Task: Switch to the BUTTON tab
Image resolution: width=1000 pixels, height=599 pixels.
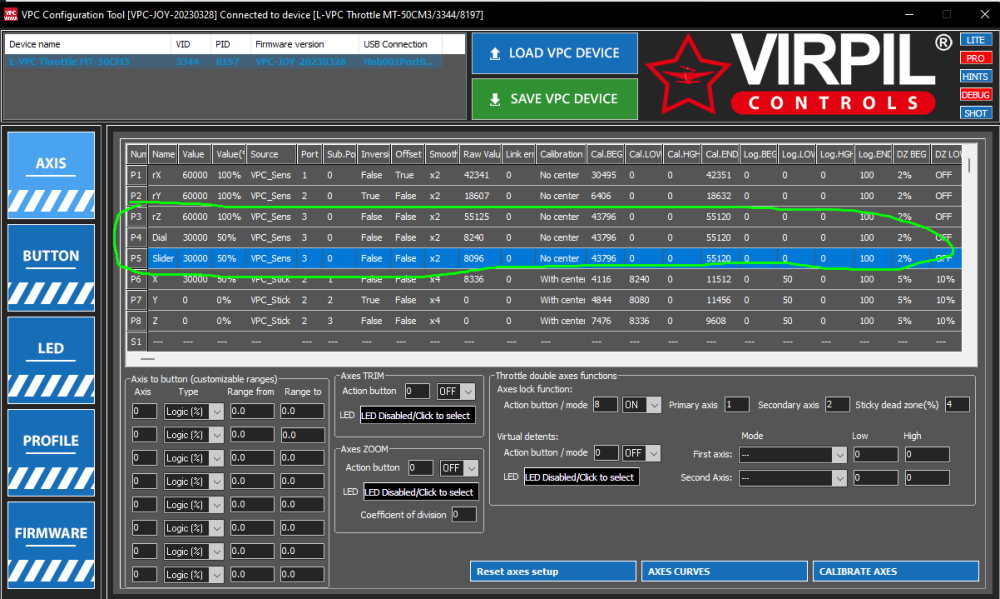Action: pyautogui.click(x=51, y=267)
